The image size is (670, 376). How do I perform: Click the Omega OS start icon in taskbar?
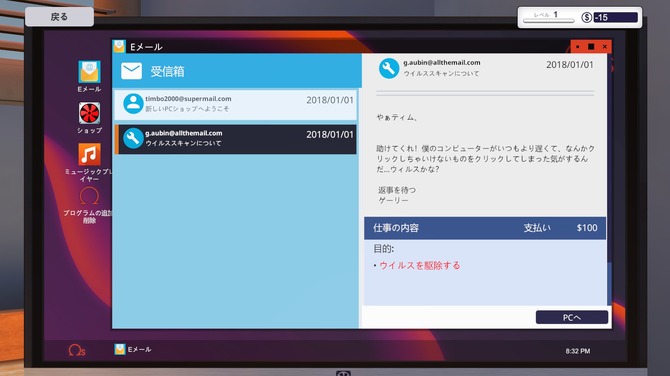tap(77, 350)
